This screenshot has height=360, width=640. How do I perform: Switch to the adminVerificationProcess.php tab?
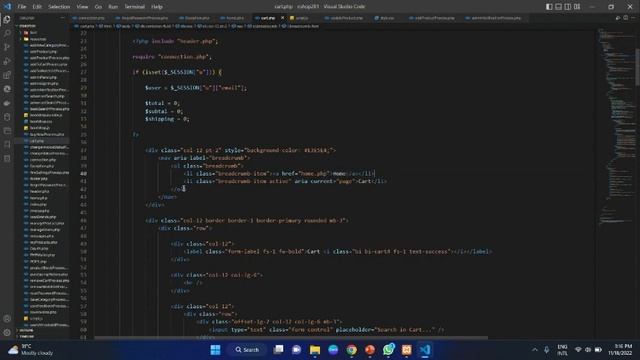[x=495, y=18]
